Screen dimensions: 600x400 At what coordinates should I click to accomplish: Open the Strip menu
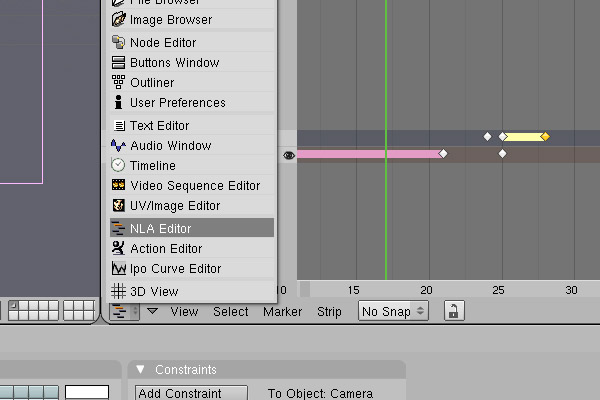pos(329,312)
